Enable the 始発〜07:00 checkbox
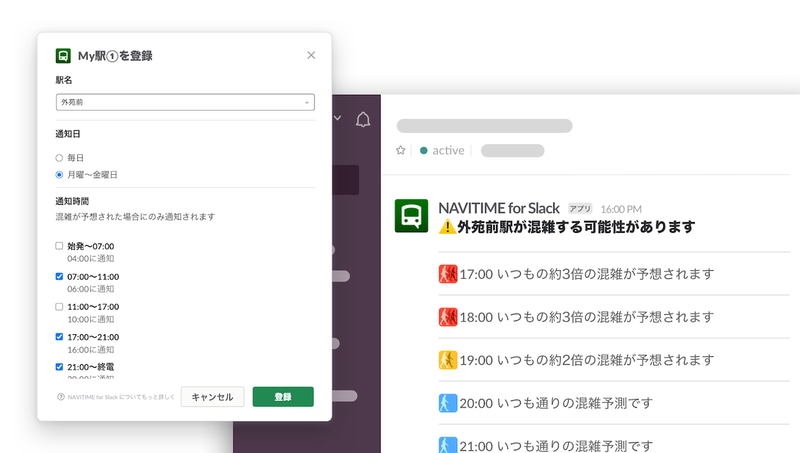Screen dimensions: 800x453 59,246
